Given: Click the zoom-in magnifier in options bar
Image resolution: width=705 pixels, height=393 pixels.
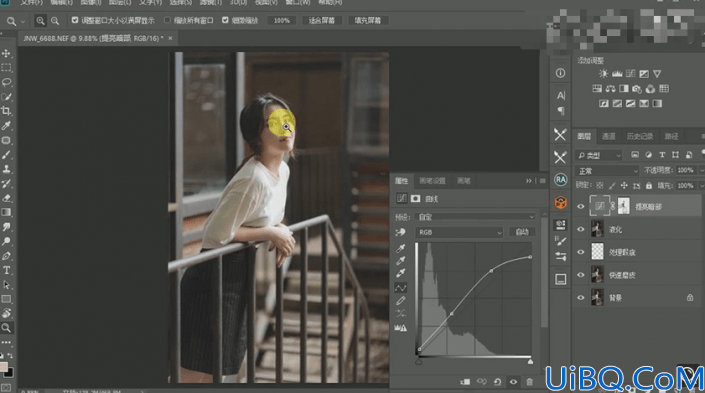Looking at the screenshot, I should click(x=40, y=21).
